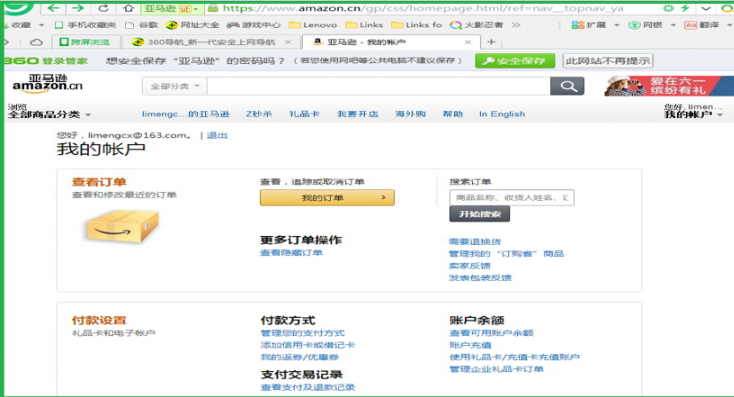
Task: Close the 360导航 tab
Action: click(288, 42)
